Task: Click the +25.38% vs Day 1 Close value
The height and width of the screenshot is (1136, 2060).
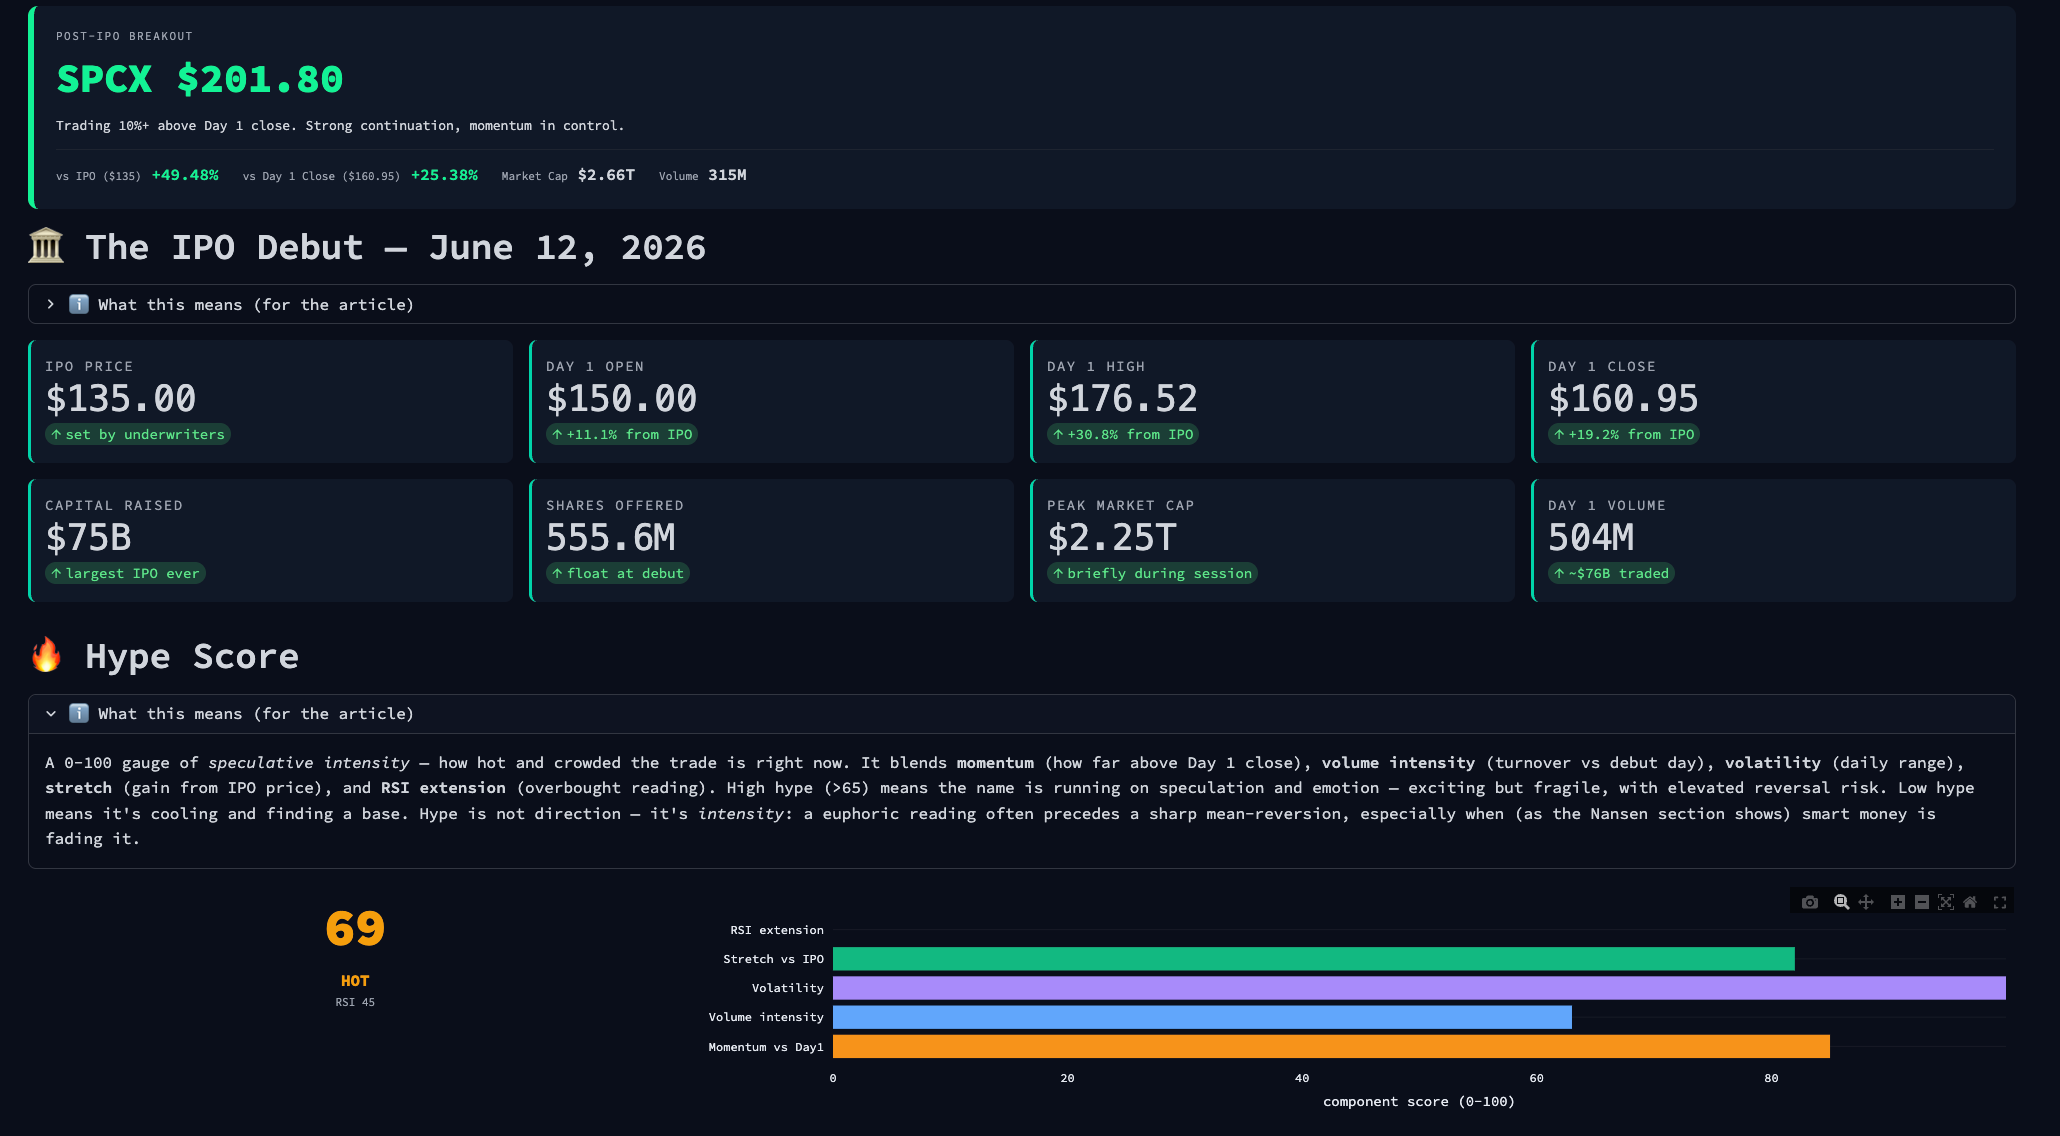Action: pos(444,175)
